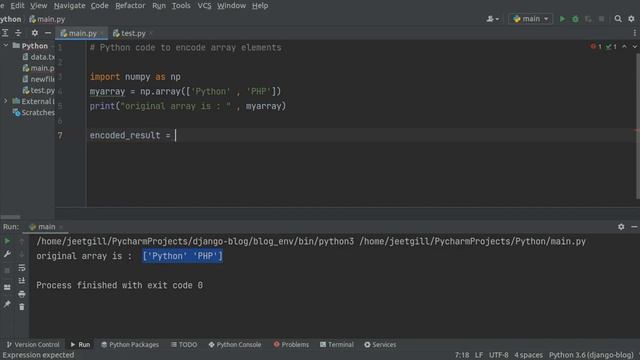Open Run panel gear options
The width and height of the screenshot is (640, 360).
[621, 227]
